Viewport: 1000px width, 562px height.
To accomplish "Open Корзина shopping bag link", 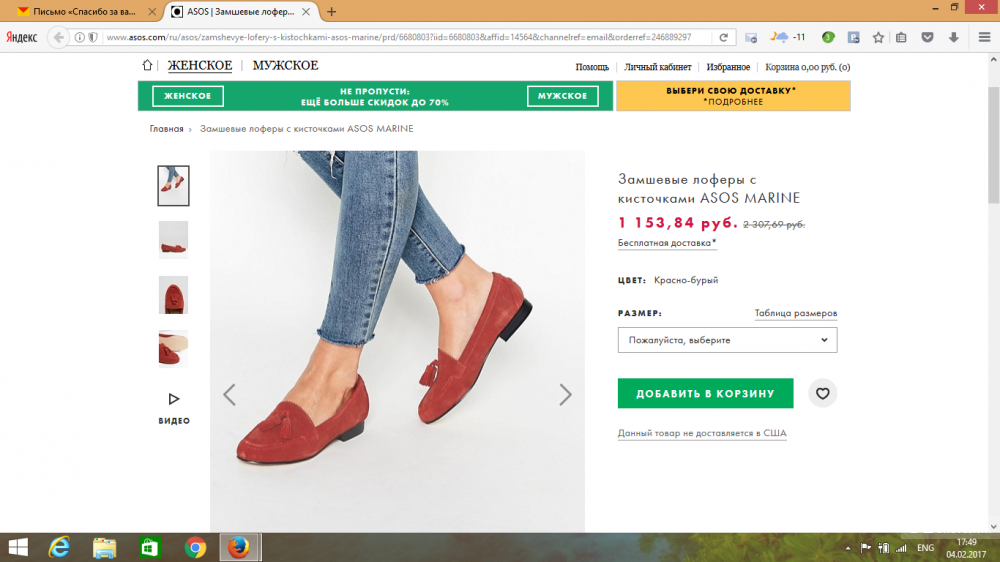I will coord(807,67).
